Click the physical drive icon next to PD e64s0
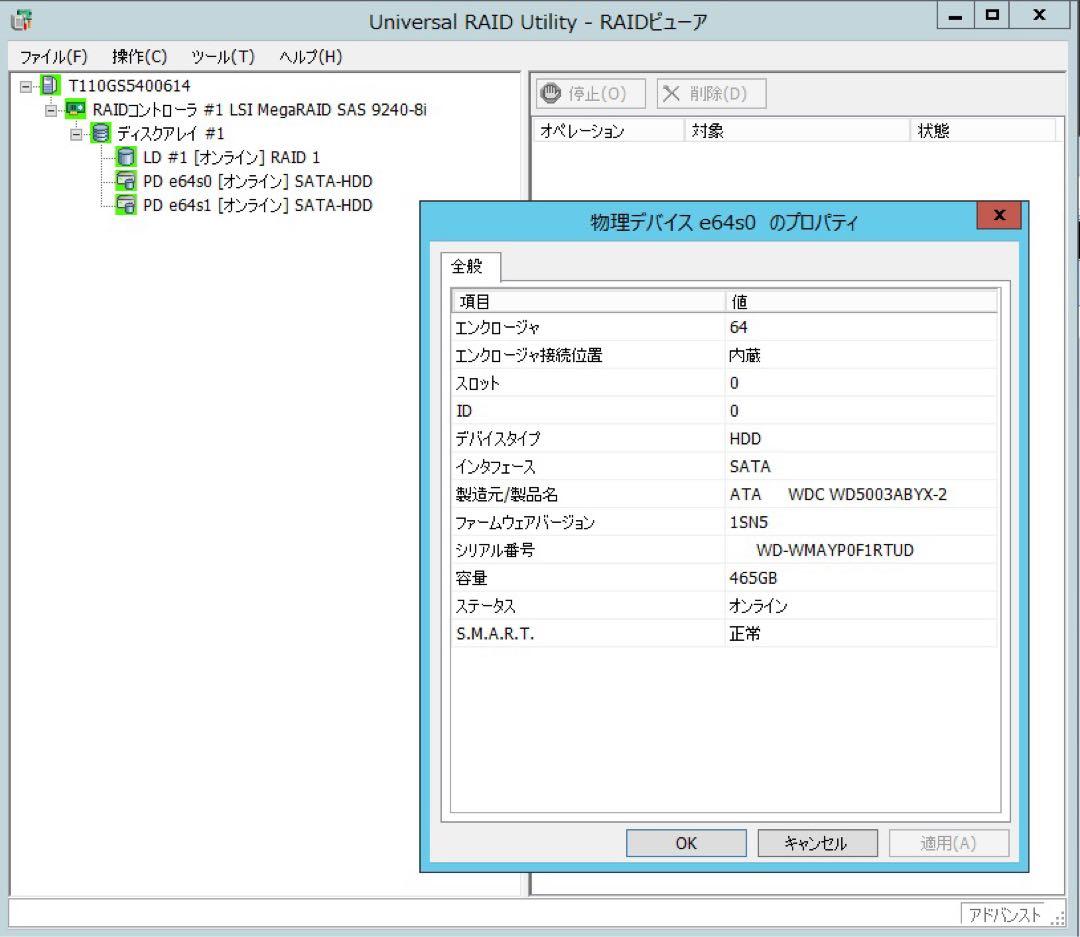1080x937 pixels. pyautogui.click(x=126, y=181)
